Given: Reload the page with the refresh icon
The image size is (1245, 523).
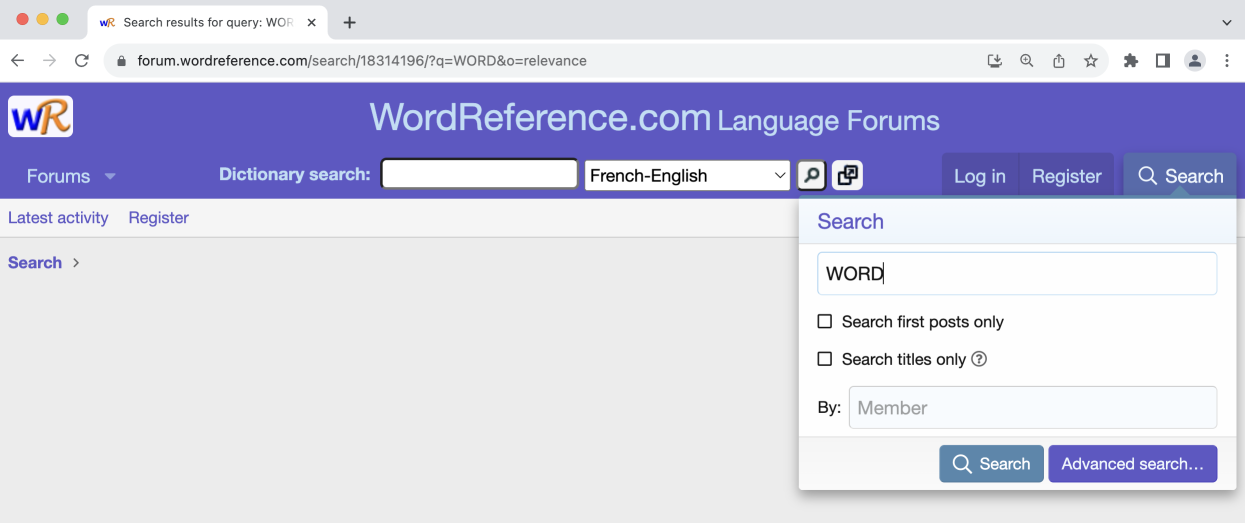Looking at the screenshot, I should [82, 60].
